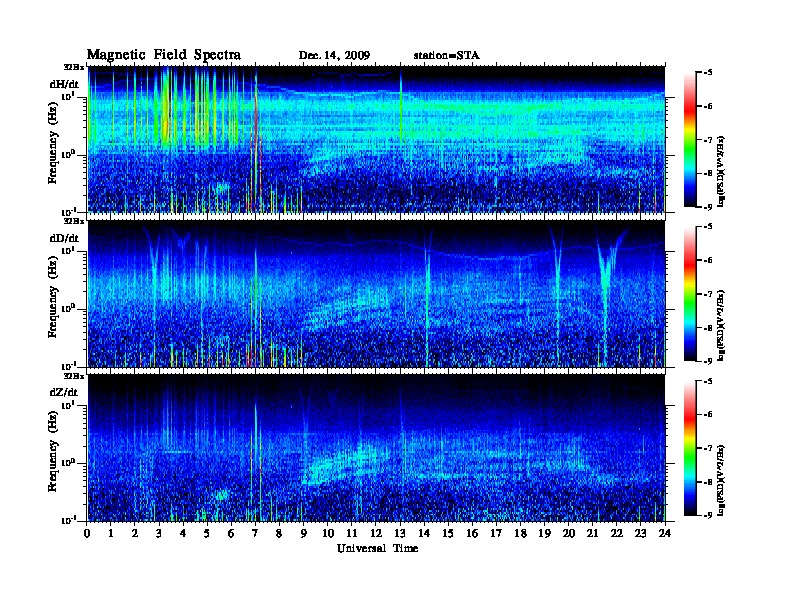Click the 10^0 tick label of dH/dt panel
792x612 pixels.
click(67, 154)
